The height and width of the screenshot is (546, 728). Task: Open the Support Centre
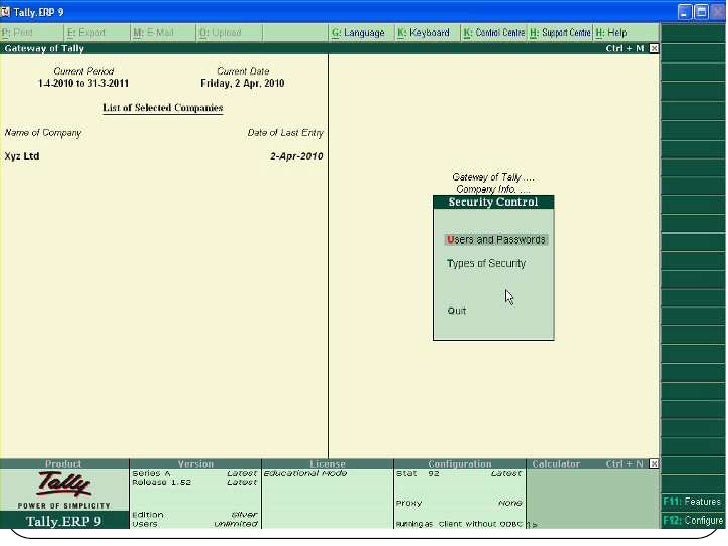click(x=560, y=33)
